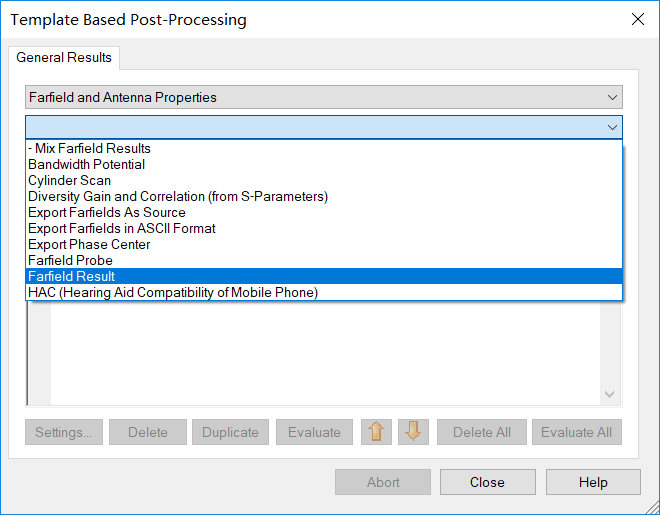Open Help for post-processing

[x=593, y=482]
